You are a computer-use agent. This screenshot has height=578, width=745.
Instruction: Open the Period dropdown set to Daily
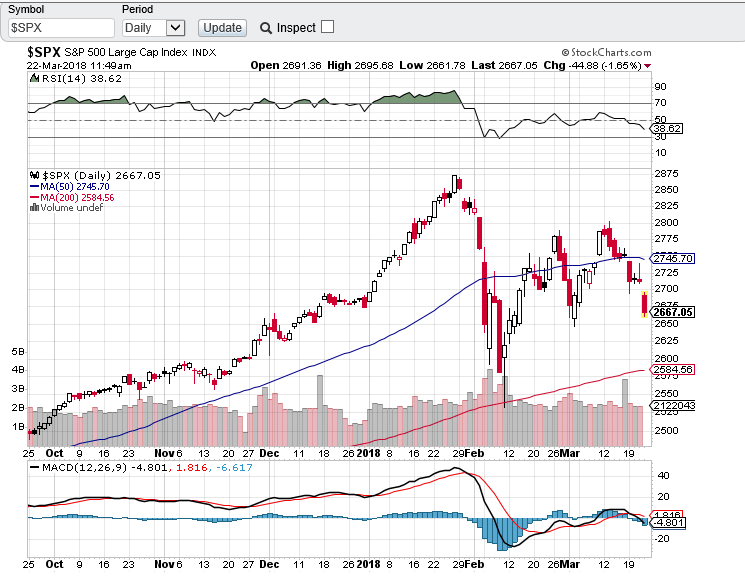153,28
